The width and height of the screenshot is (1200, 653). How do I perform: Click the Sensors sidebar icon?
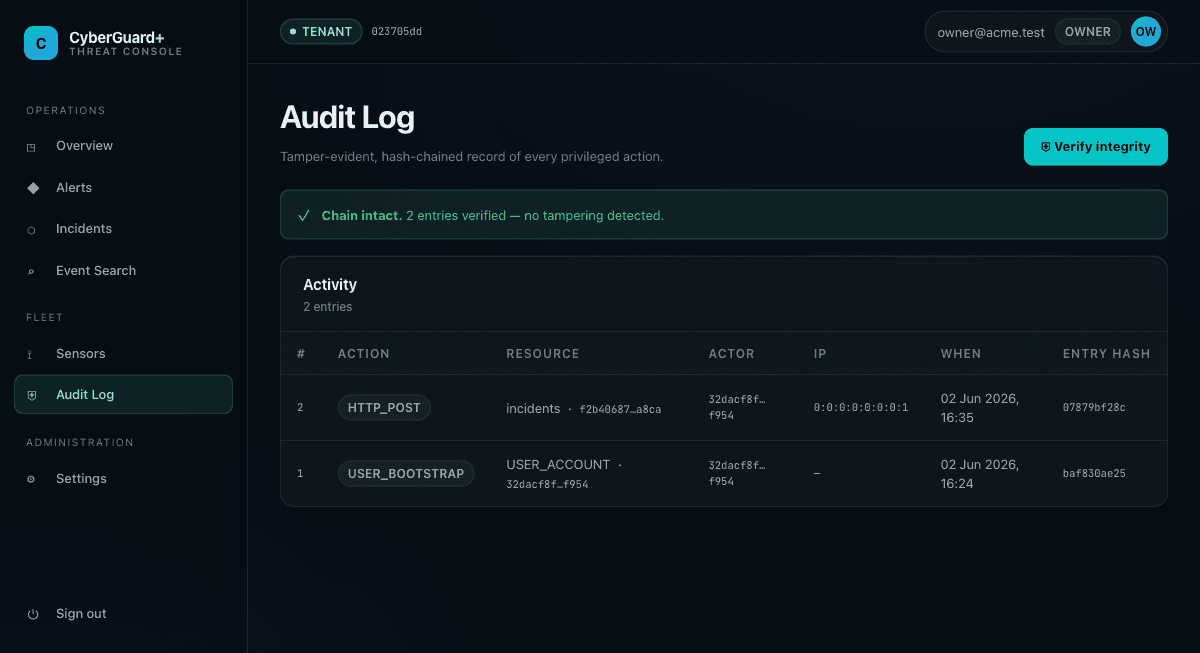click(x=32, y=354)
